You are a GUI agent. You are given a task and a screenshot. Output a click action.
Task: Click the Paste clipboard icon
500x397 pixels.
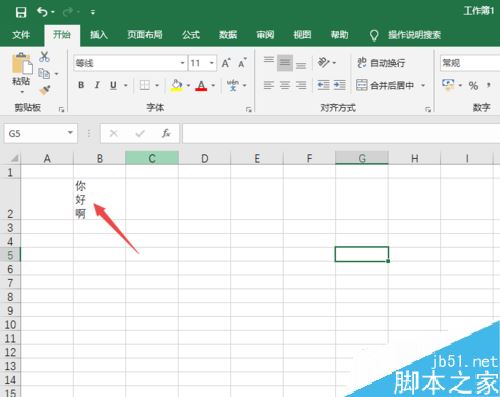click(22, 63)
